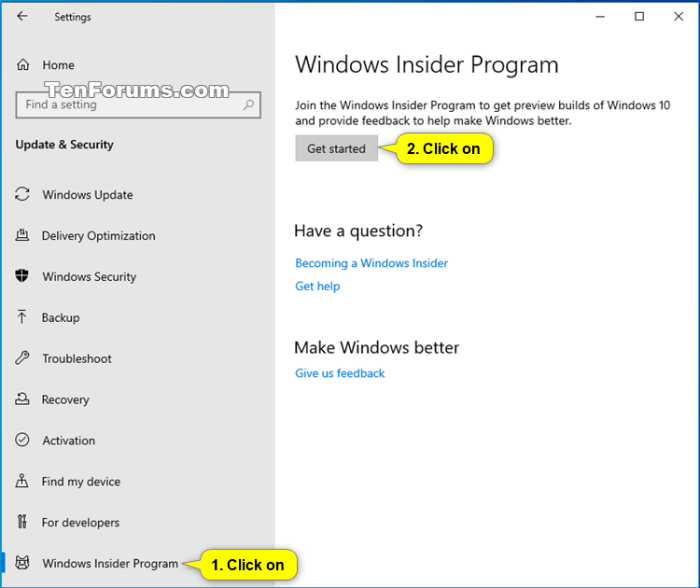Image resolution: width=700 pixels, height=588 pixels.
Task: Select the For developers tools icon
Action: (x=22, y=521)
